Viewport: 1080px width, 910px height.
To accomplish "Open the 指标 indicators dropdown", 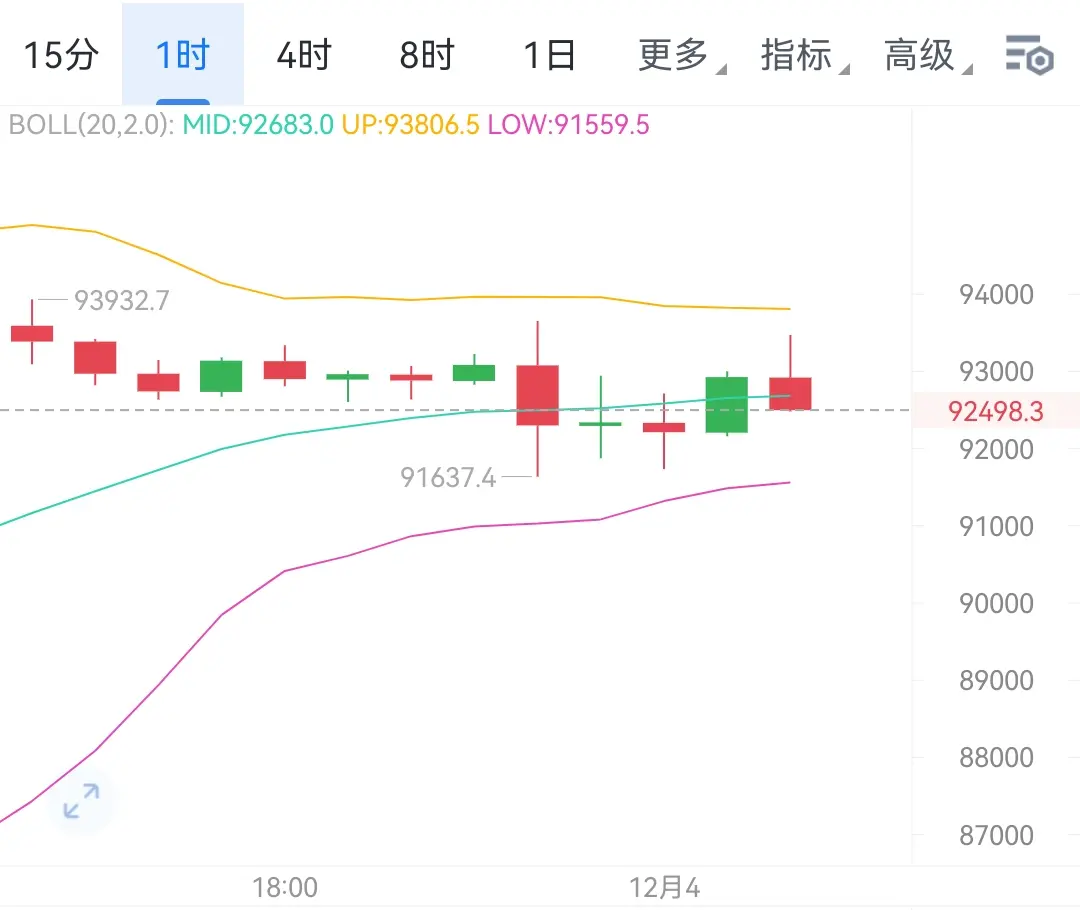I will click(804, 55).
